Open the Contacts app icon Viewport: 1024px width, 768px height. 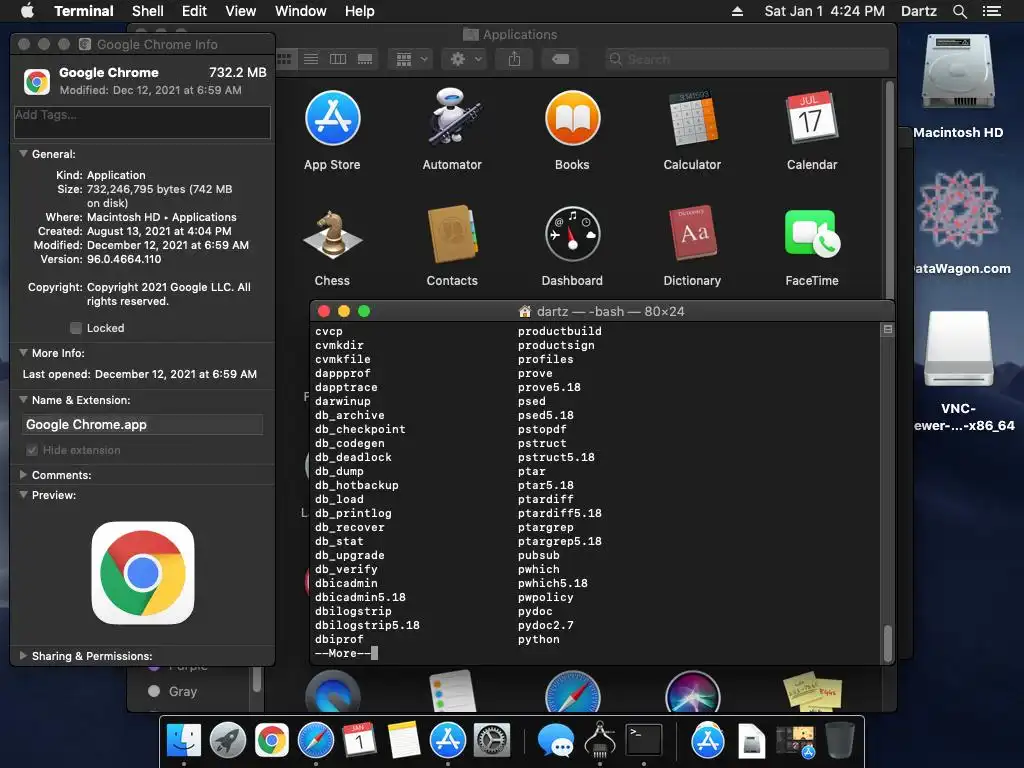(452, 234)
